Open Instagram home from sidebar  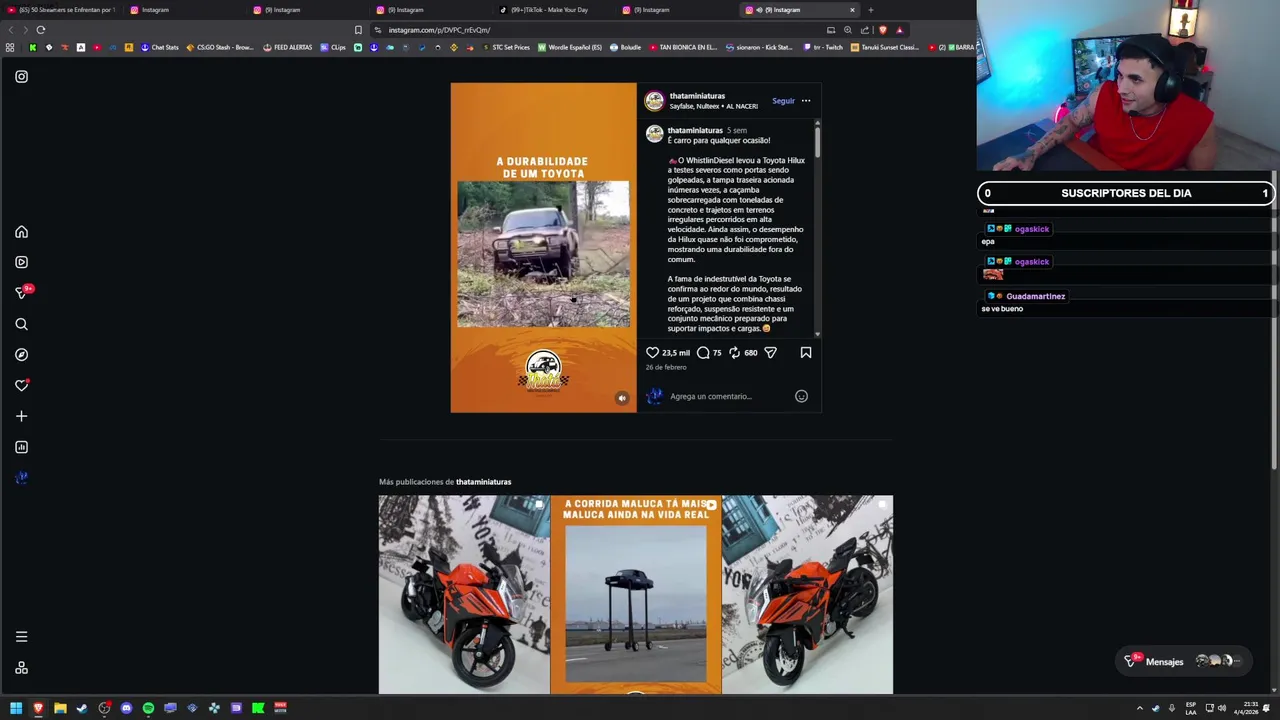(21, 232)
